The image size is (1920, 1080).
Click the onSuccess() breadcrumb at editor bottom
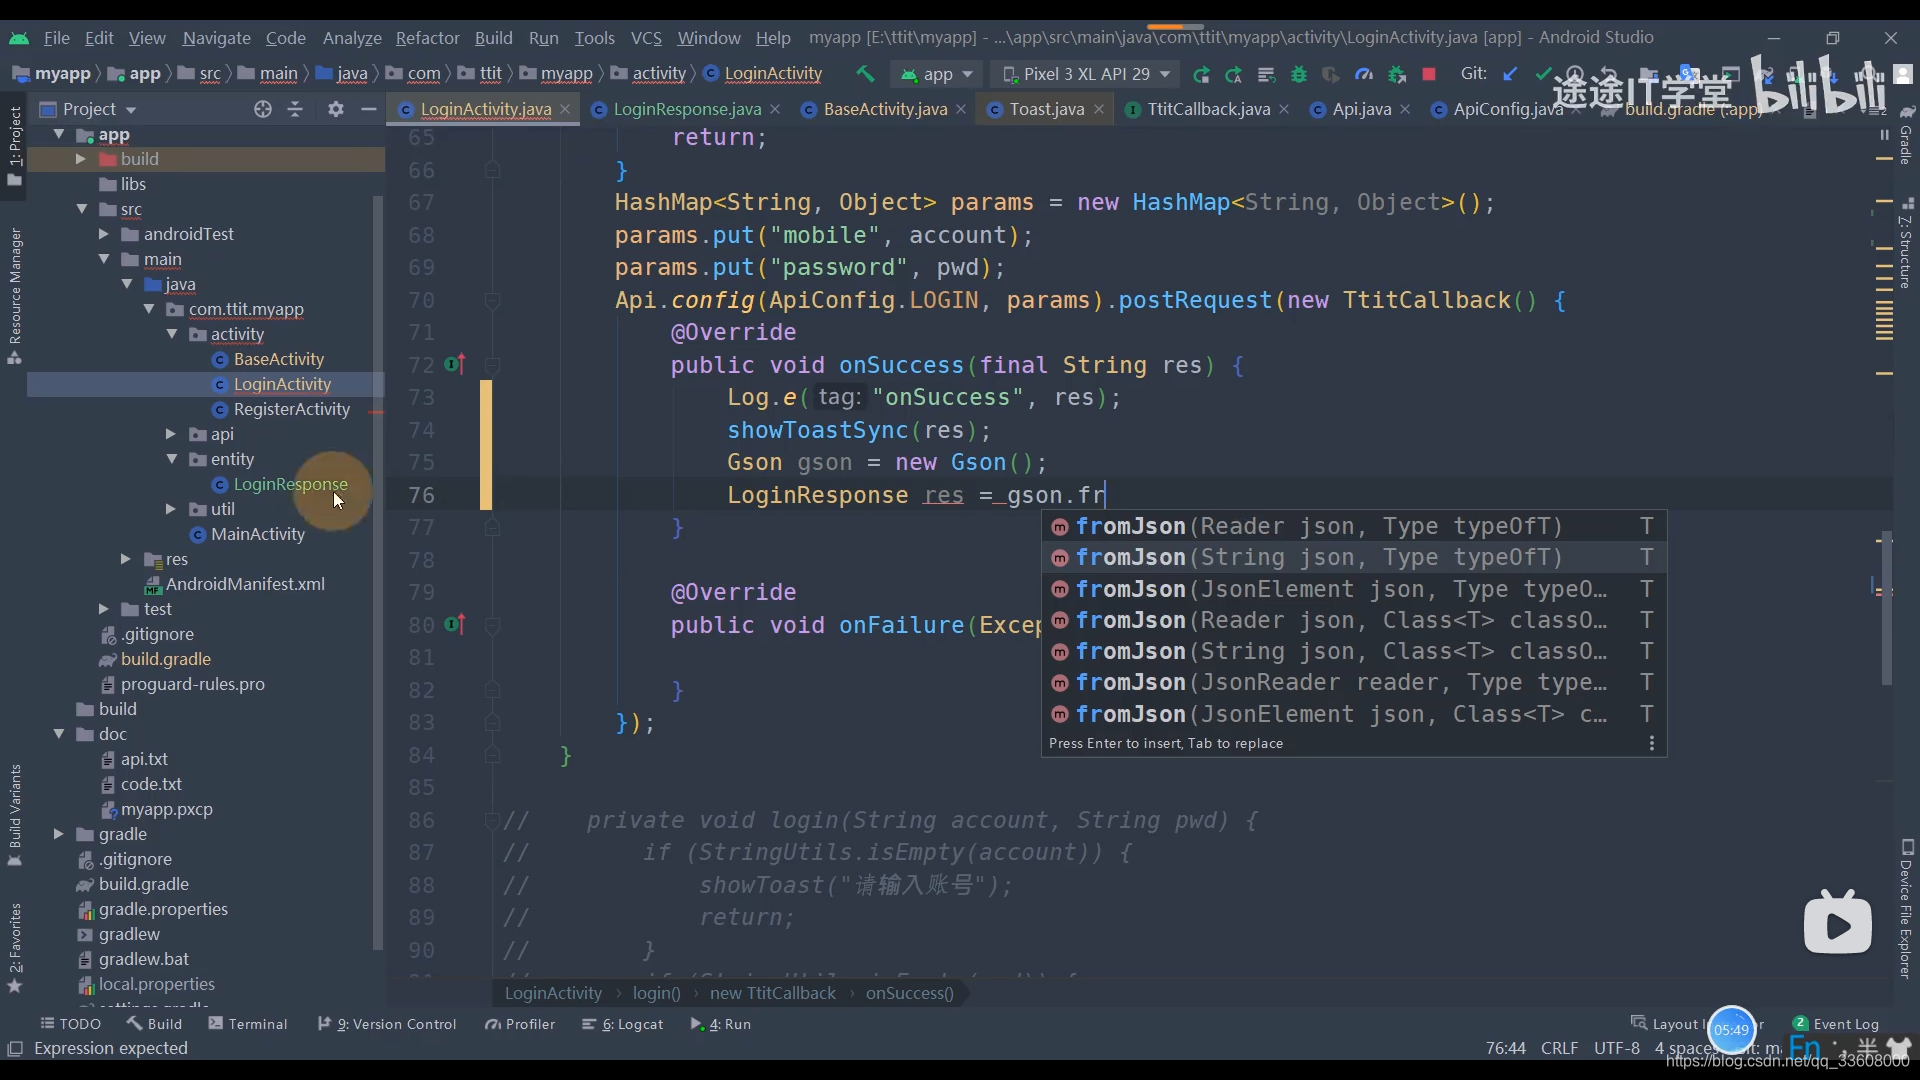[909, 993]
